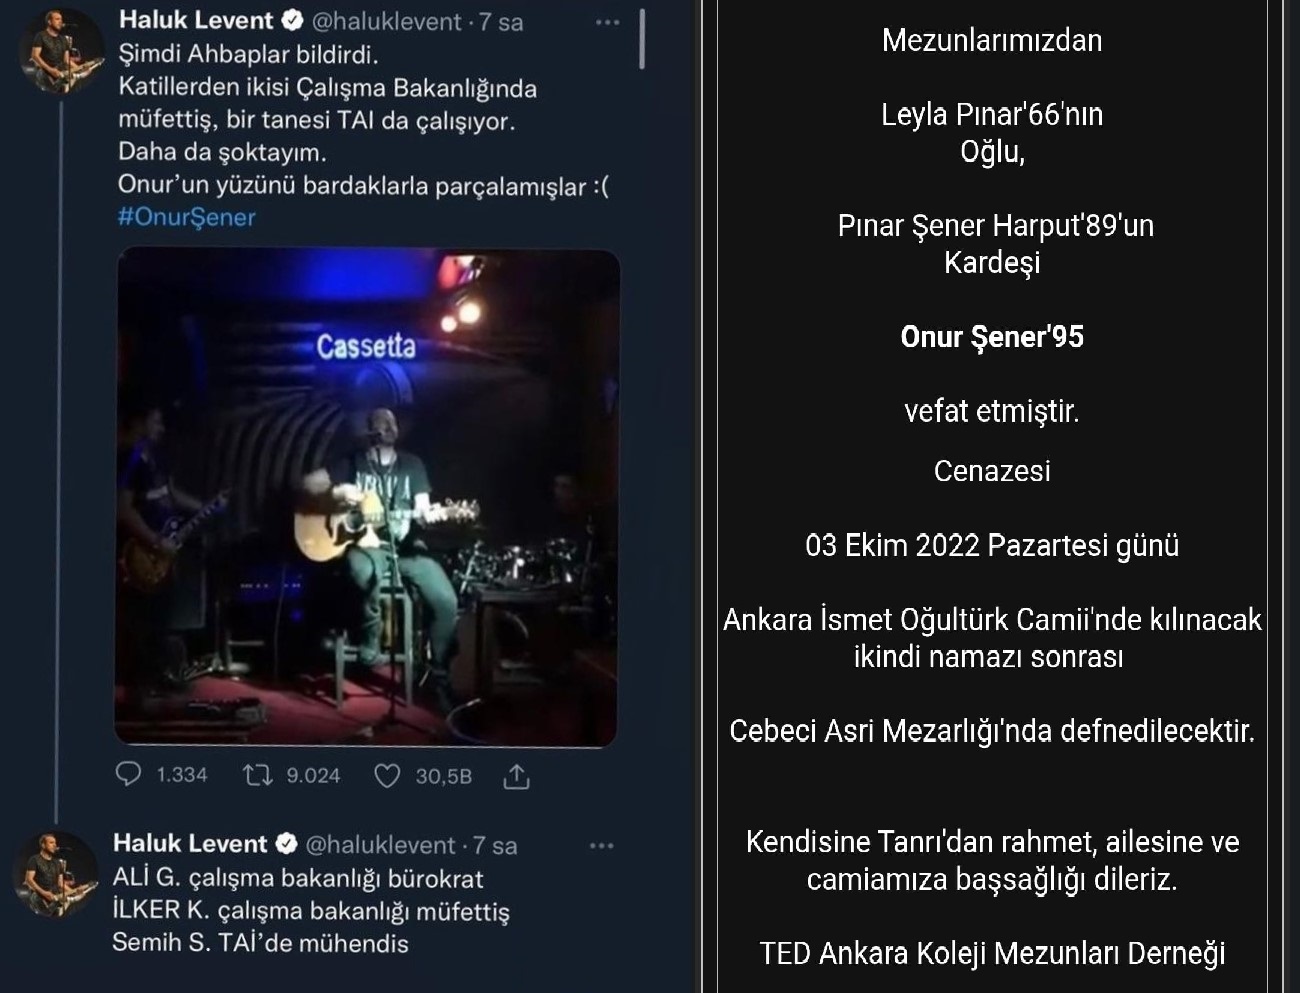
Task: Open the three-dot menu on first tweet
Action: coord(607,22)
